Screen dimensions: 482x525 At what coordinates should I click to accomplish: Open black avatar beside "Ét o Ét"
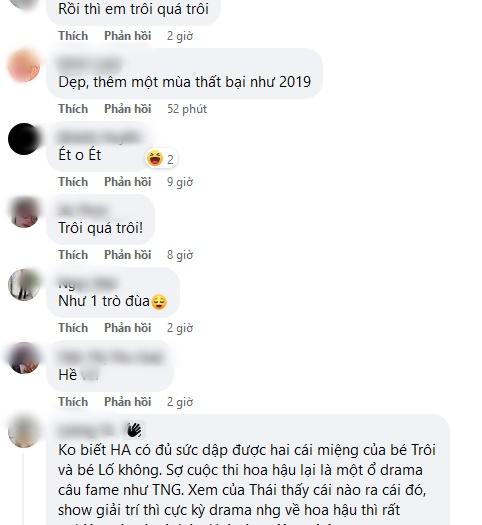tap(24, 139)
